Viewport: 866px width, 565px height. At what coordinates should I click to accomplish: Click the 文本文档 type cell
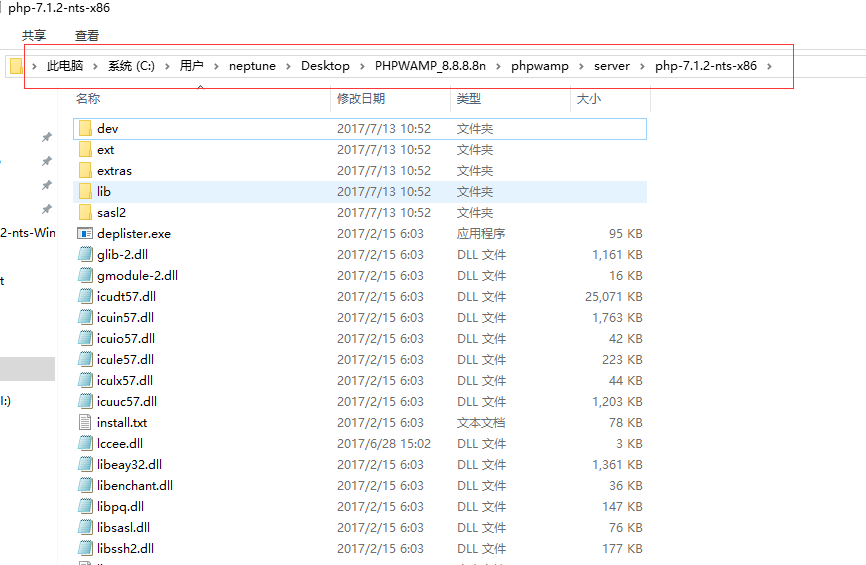coord(480,423)
